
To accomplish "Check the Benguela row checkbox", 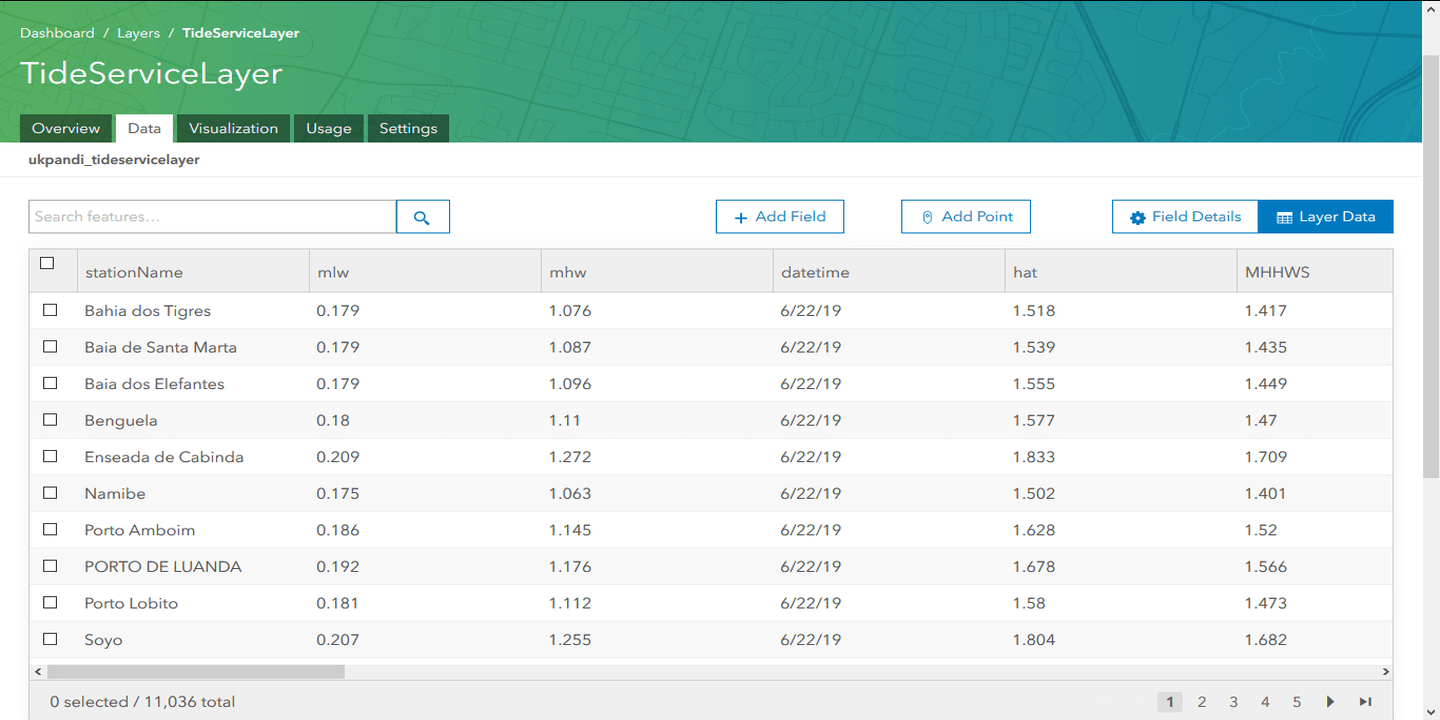I will [x=50, y=420].
